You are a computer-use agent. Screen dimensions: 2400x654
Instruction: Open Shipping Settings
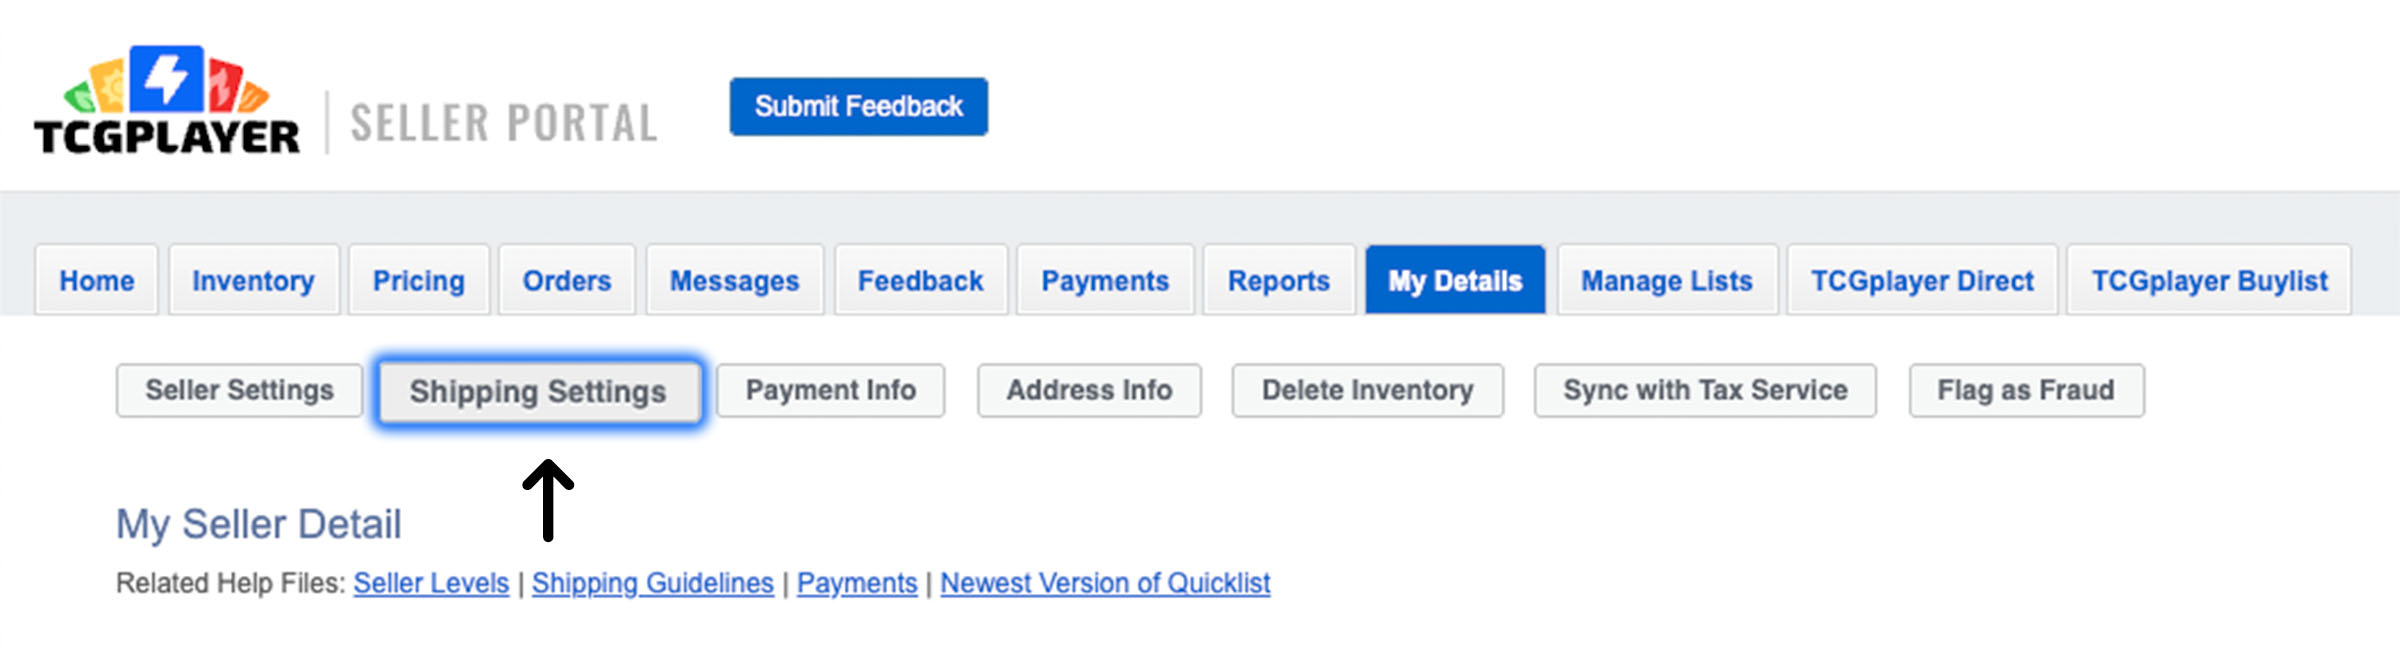538,391
